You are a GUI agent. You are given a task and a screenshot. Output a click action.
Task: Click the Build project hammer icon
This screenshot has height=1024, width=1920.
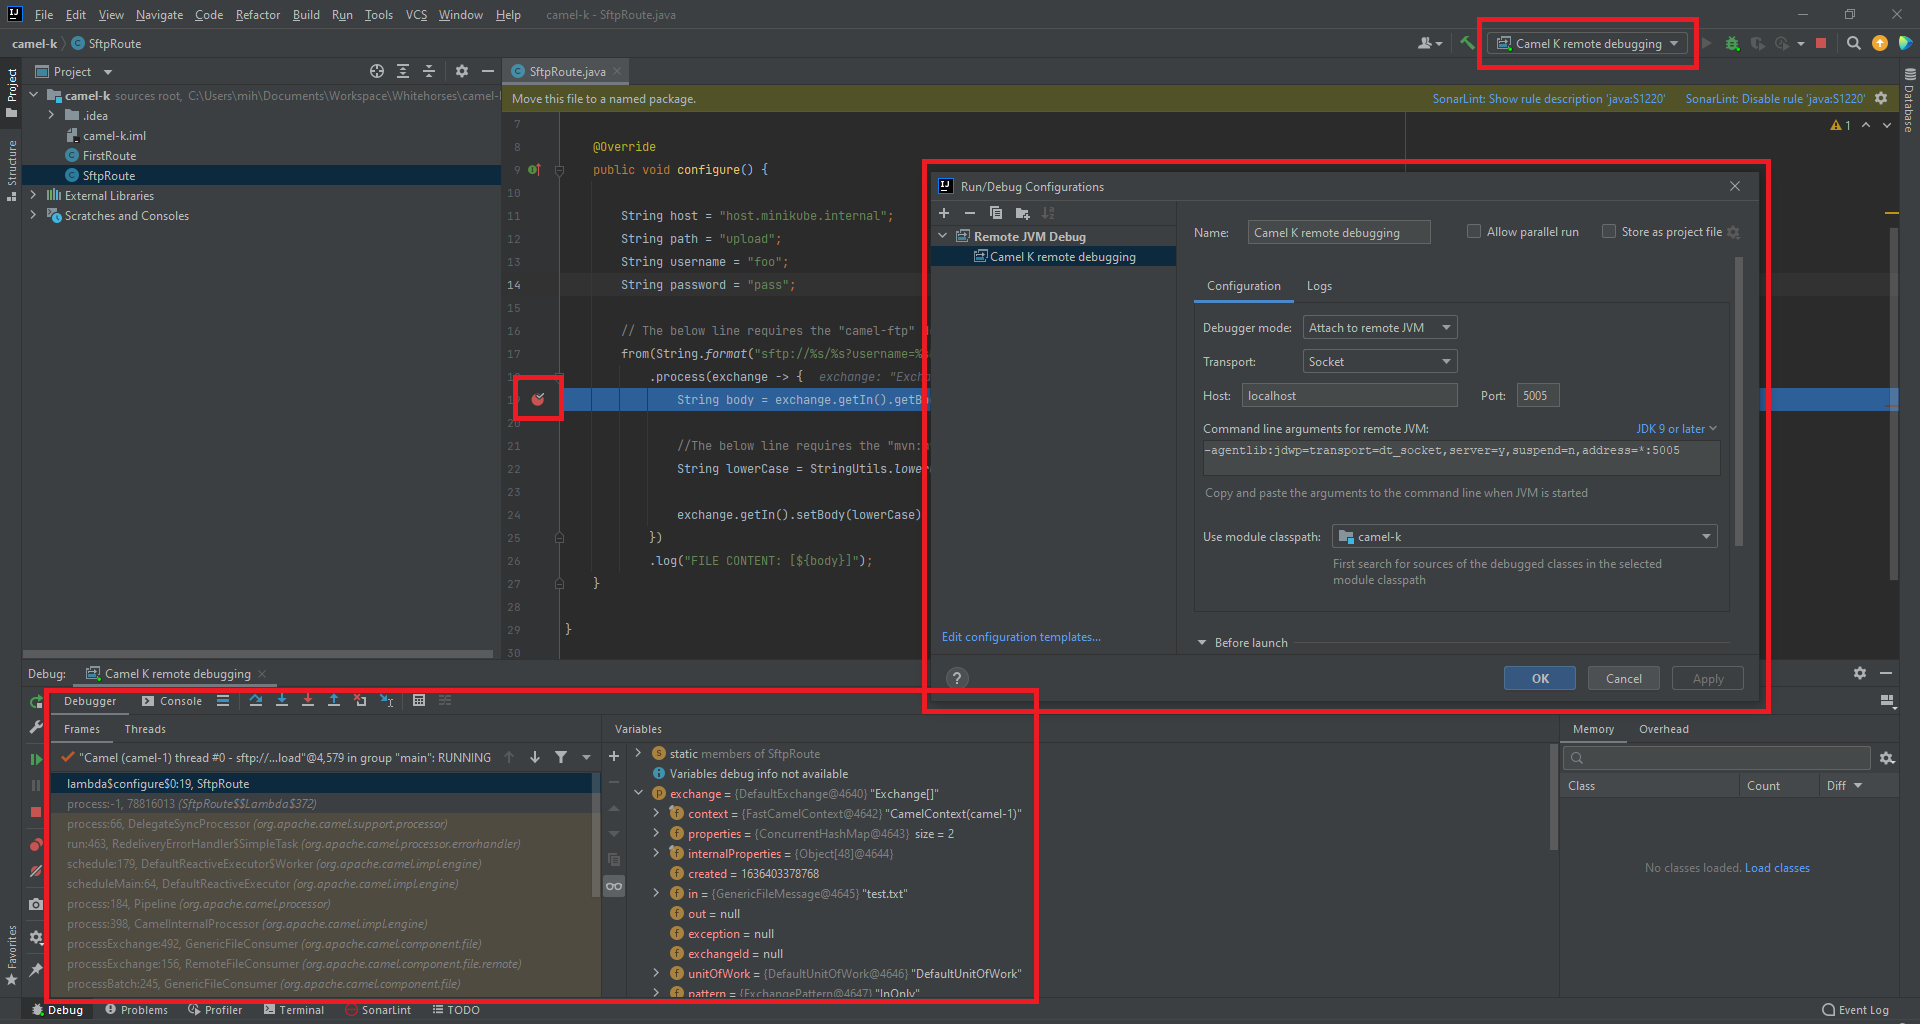pos(1466,43)
